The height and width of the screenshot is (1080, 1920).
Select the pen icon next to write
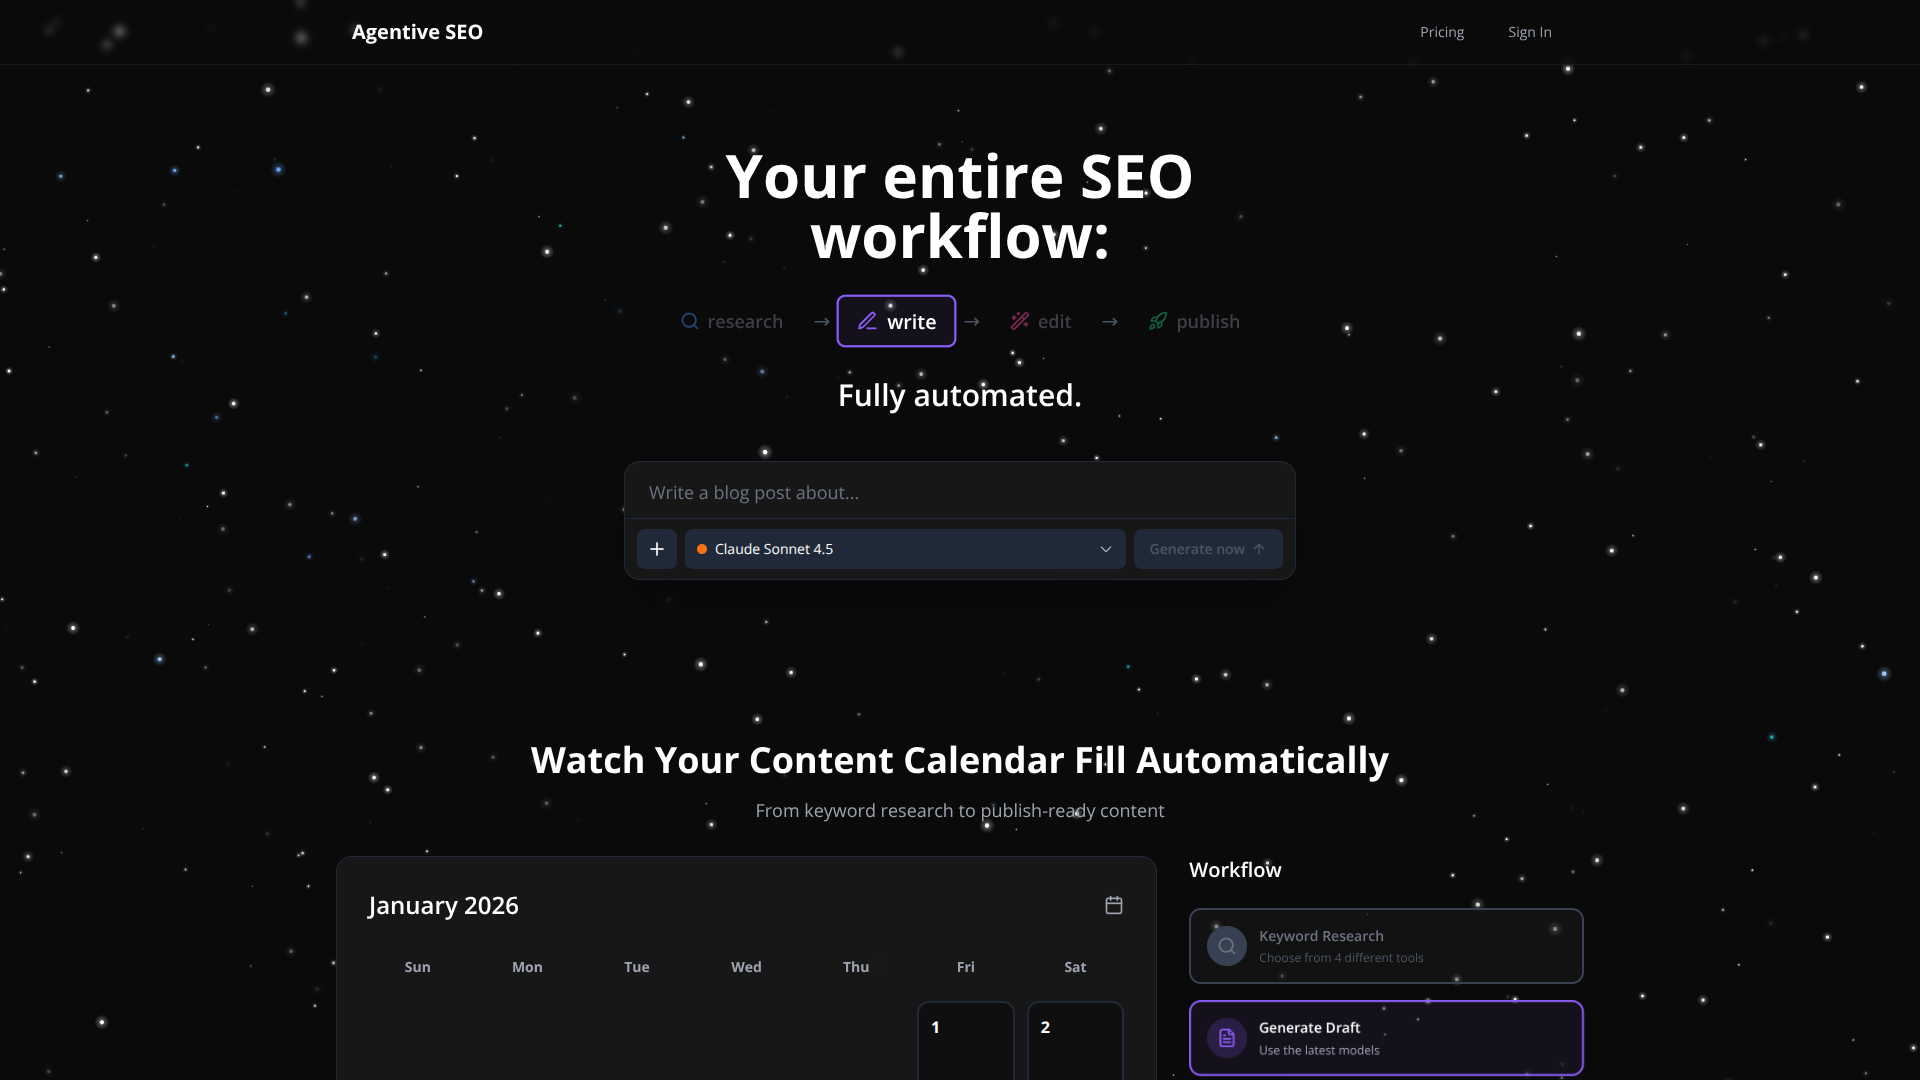866,321
